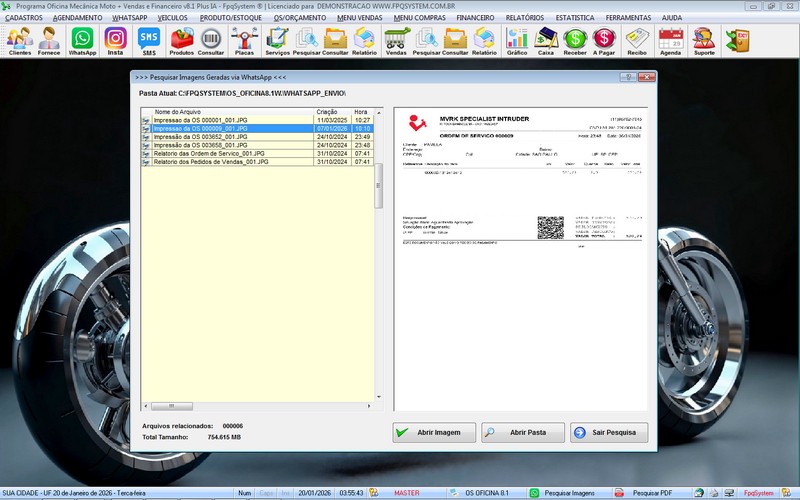Image resolution: width=800 pixels, height=500 pixels.
Task: Open the MENU VENDAS menu
Action: point(360,17)
